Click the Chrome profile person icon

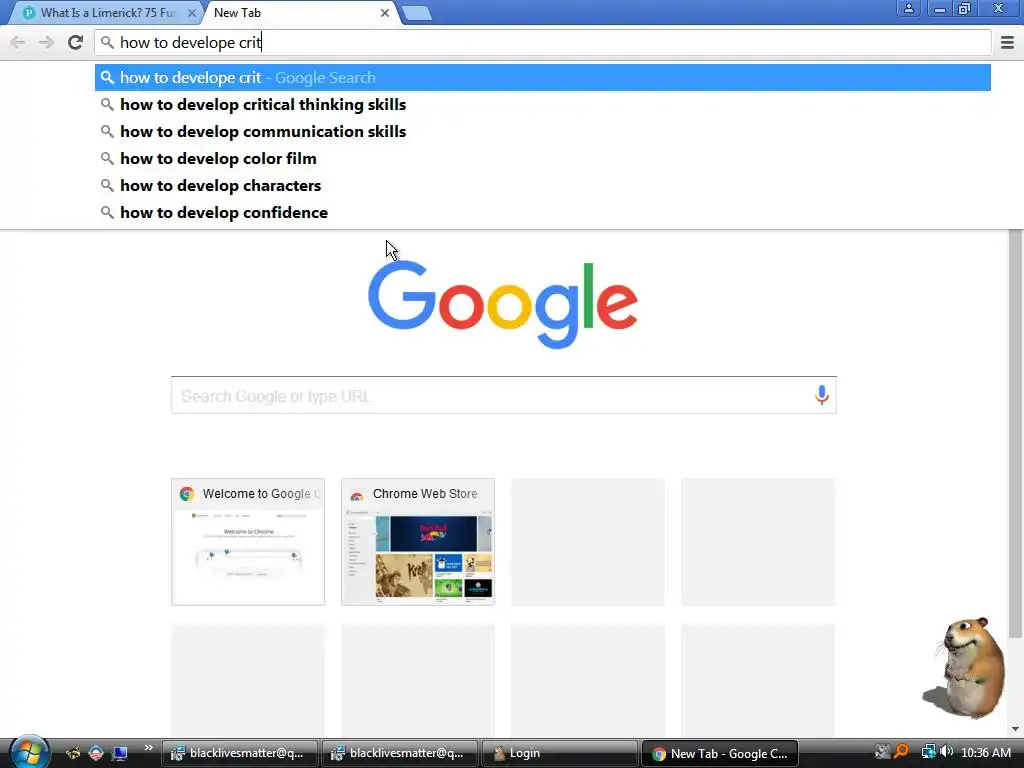[908, 8]
